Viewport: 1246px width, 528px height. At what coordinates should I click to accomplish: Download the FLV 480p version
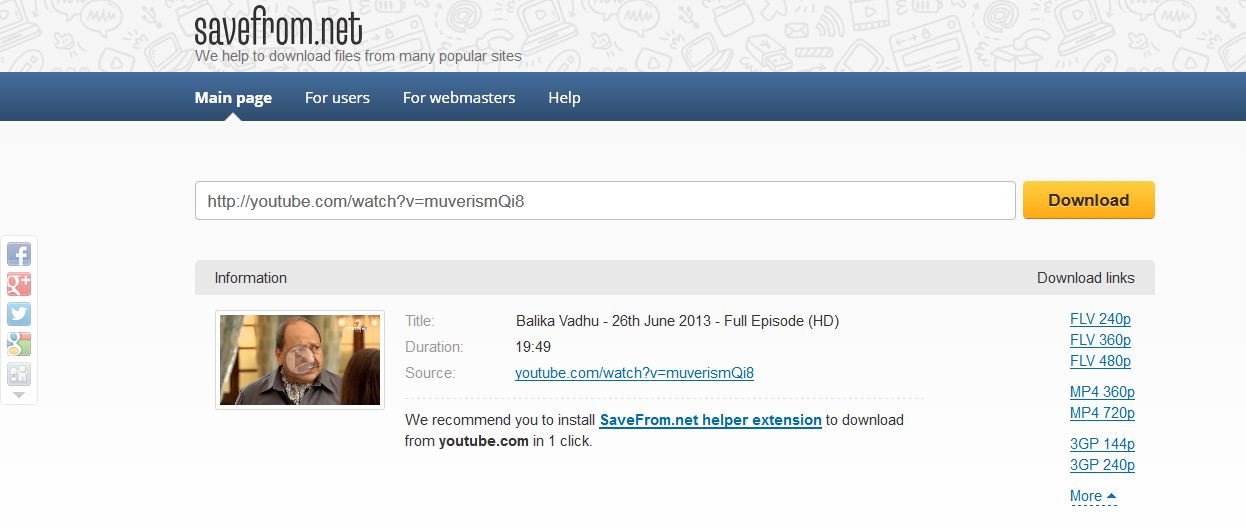click(1100, 361)
